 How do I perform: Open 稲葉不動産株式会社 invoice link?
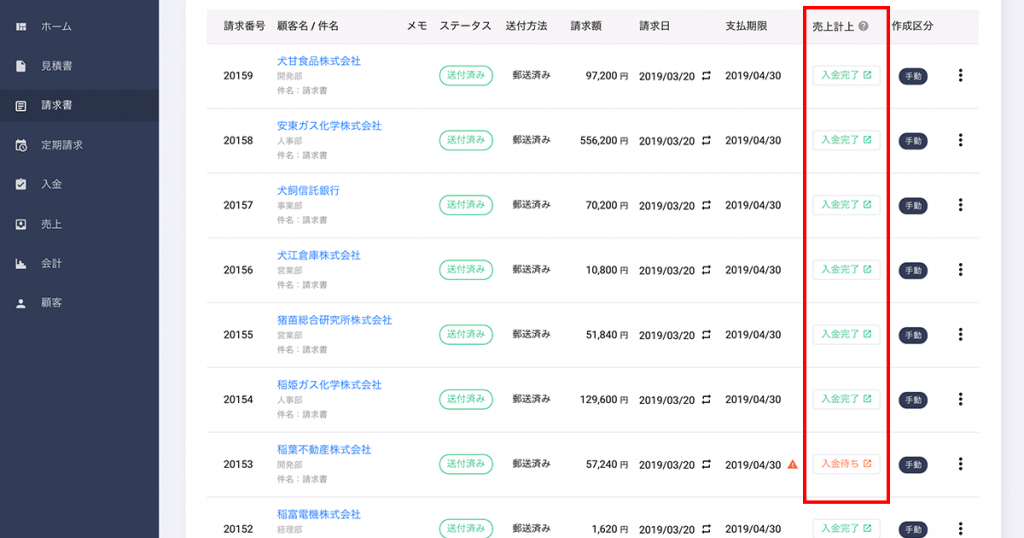[324, 449]
